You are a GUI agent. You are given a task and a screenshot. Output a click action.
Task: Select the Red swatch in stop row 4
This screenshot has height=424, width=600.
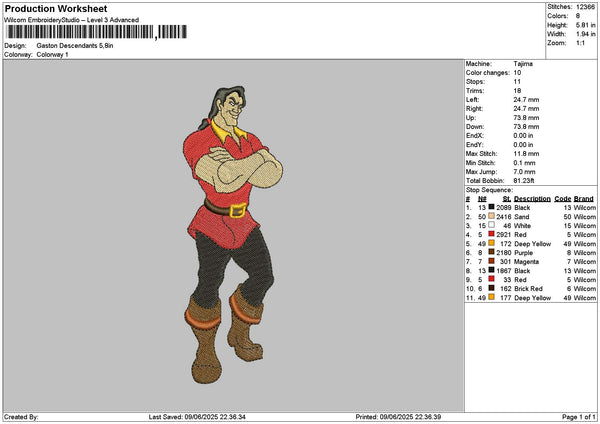pos(491,234)
